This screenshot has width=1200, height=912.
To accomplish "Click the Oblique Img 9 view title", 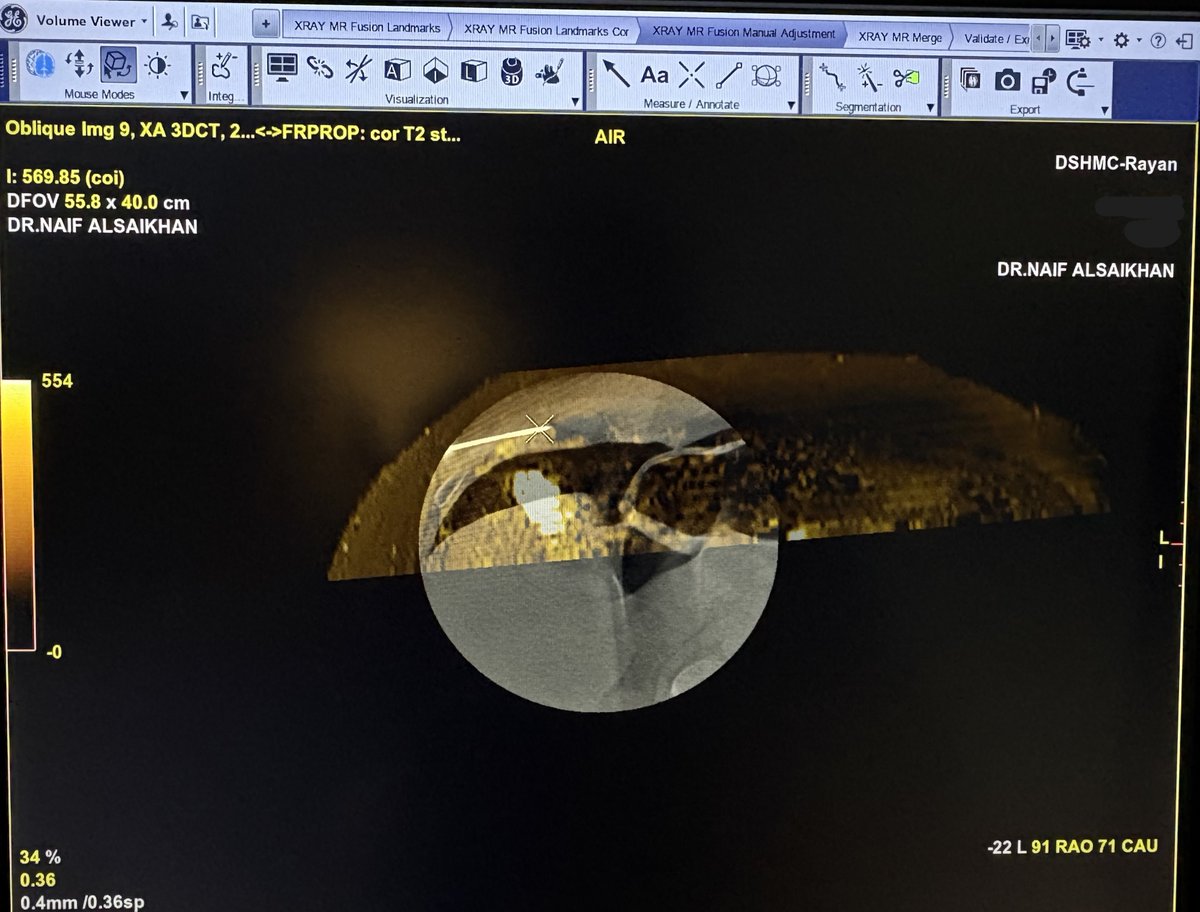I will click(x=235, y=131).
